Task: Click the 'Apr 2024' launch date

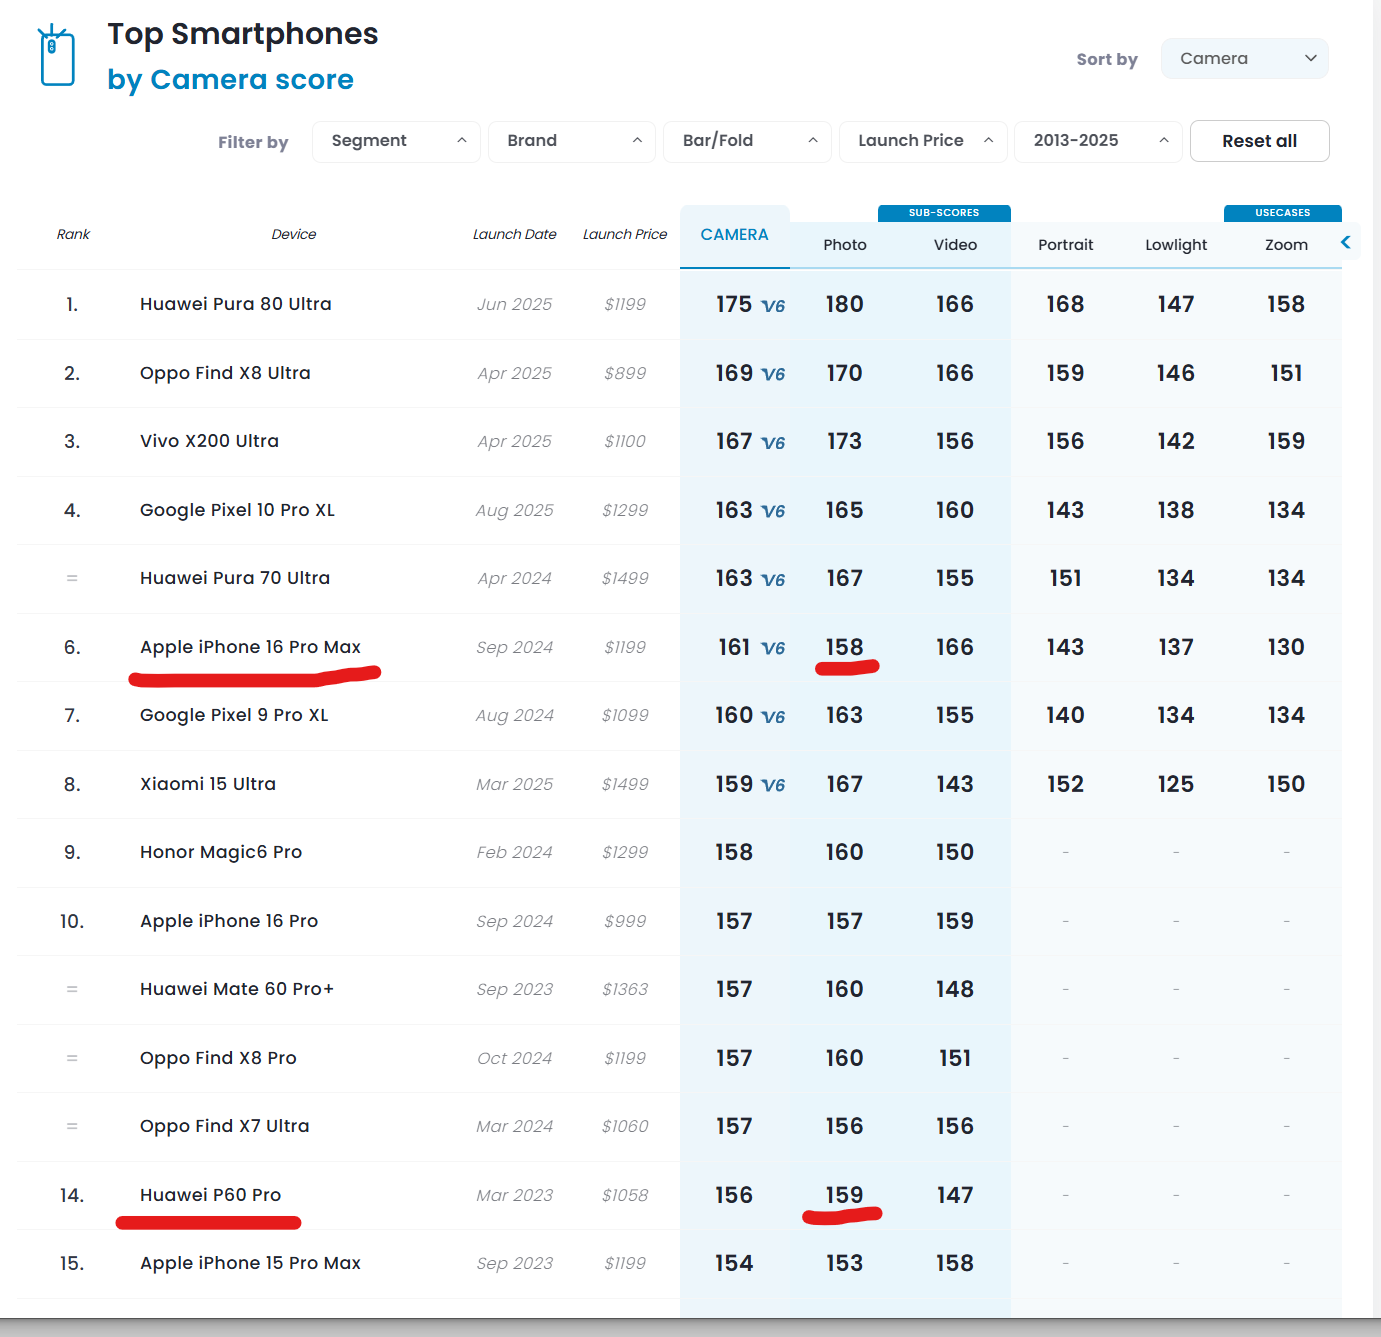Action: [515, 578]
